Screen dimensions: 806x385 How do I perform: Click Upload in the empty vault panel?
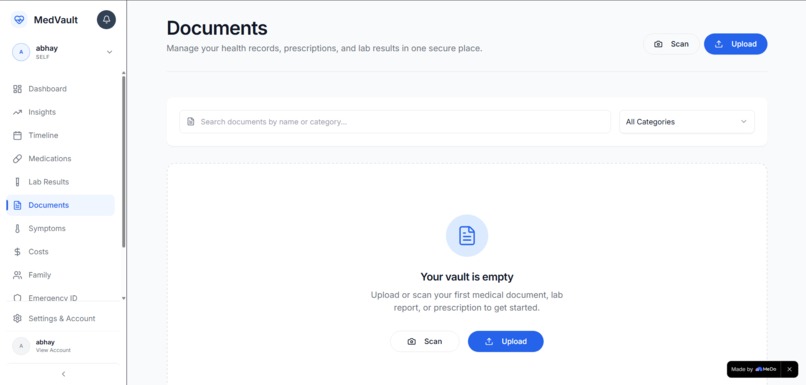coord(505,341)
